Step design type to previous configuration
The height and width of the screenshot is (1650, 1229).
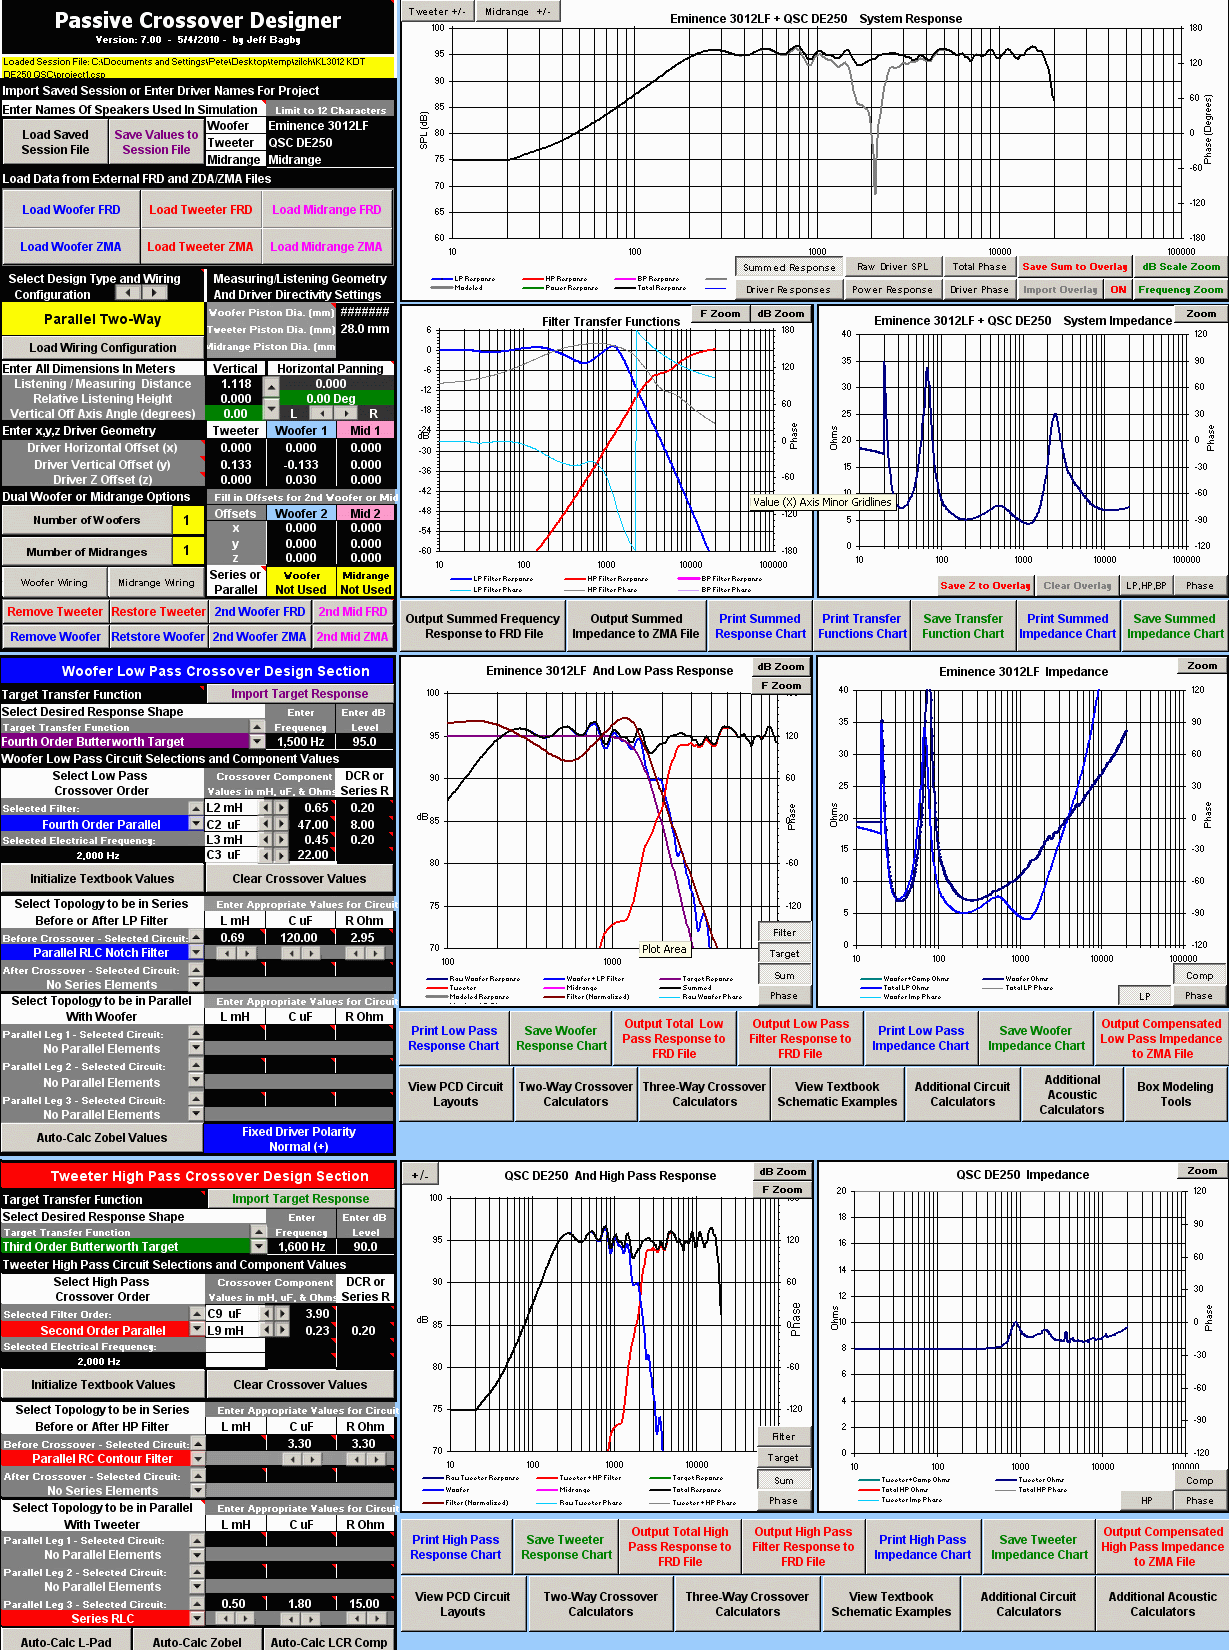(129, 293)
